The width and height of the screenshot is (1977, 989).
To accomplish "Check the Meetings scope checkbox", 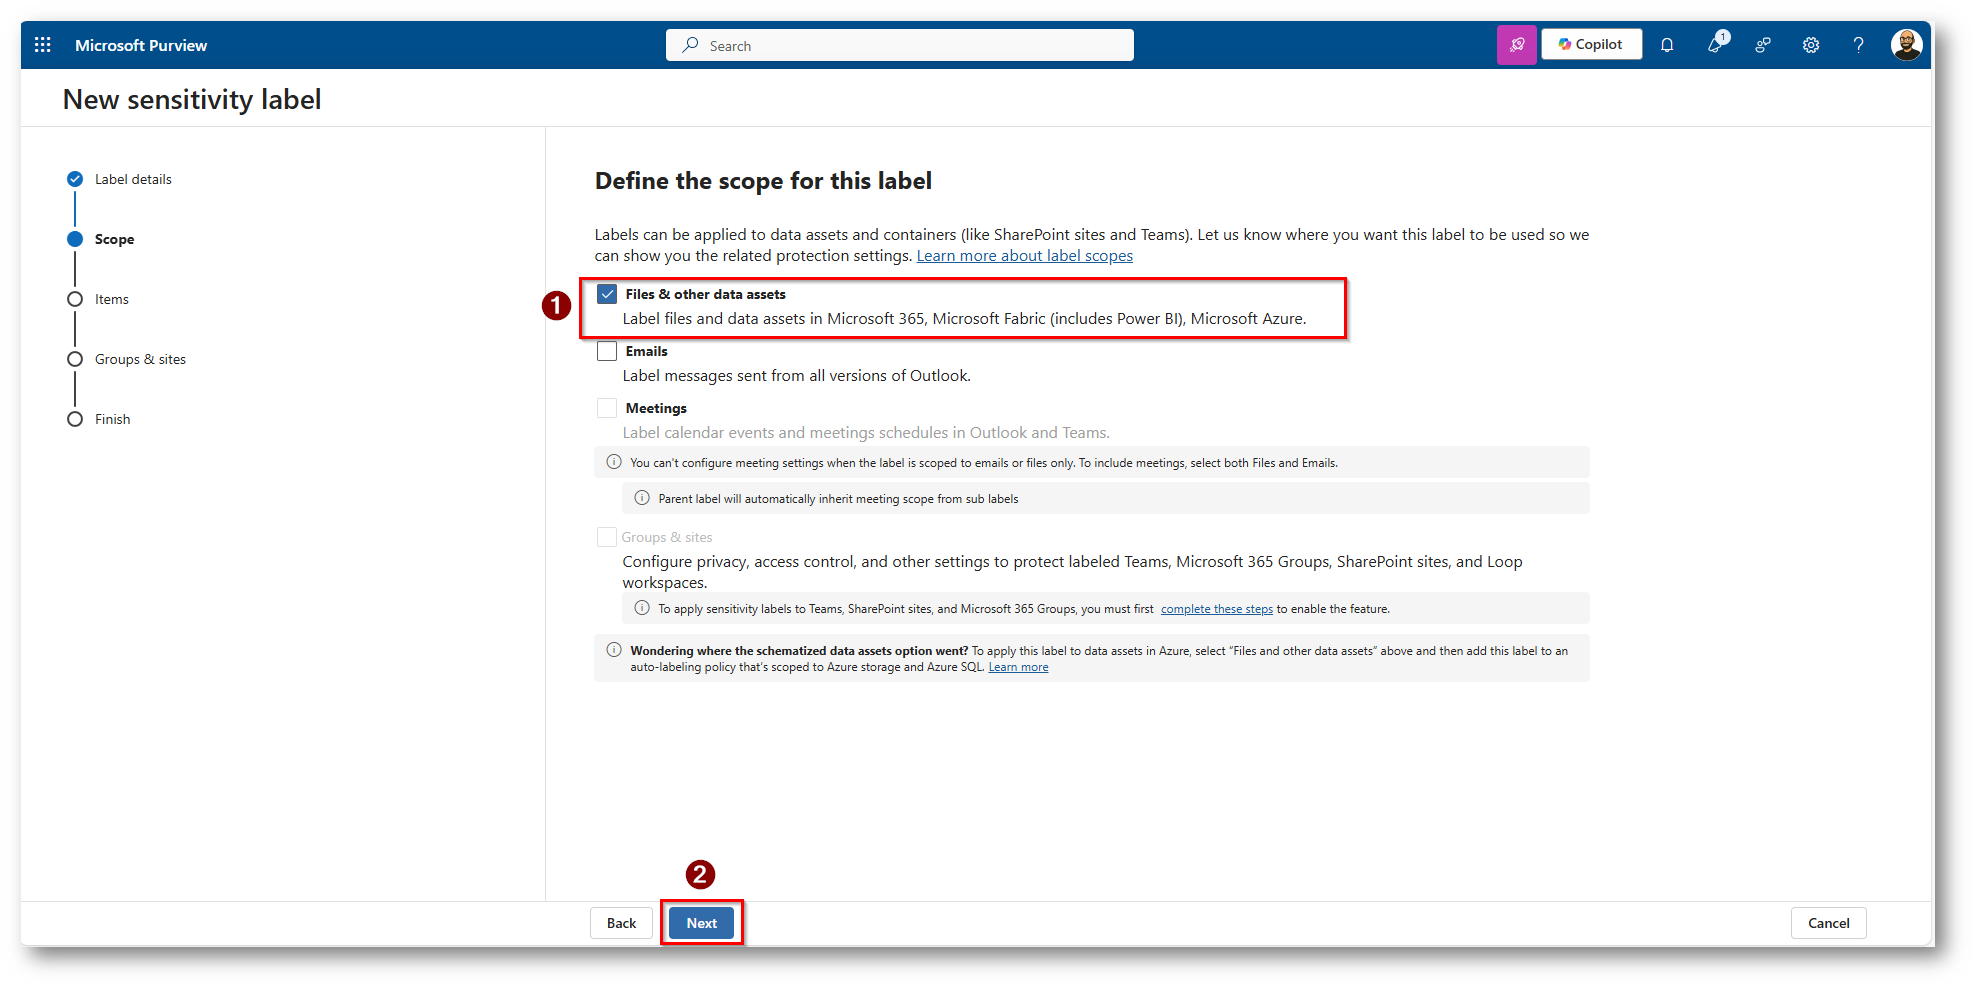I will click(x=607, y=408).
